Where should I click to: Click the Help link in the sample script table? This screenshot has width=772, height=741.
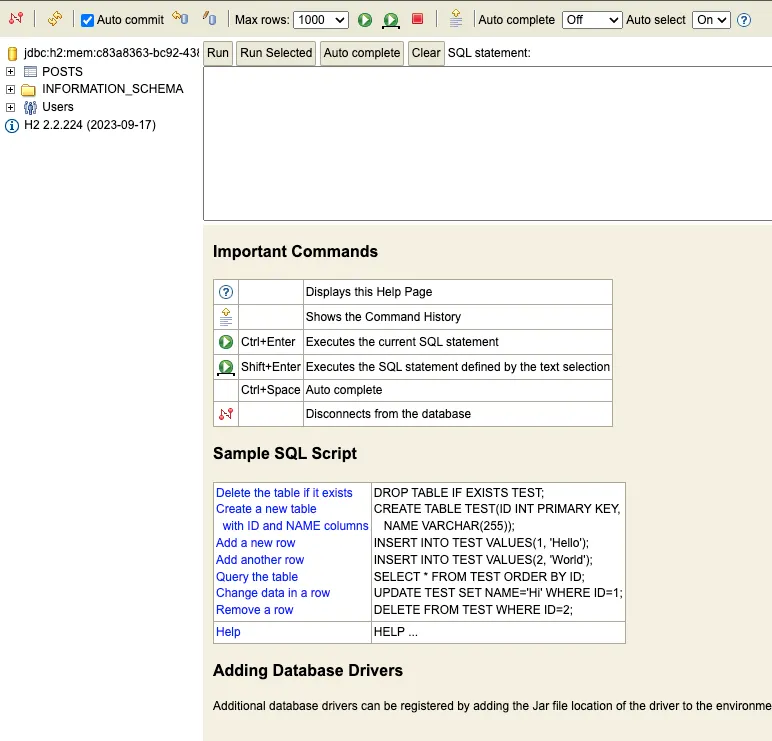pos(228,632)
